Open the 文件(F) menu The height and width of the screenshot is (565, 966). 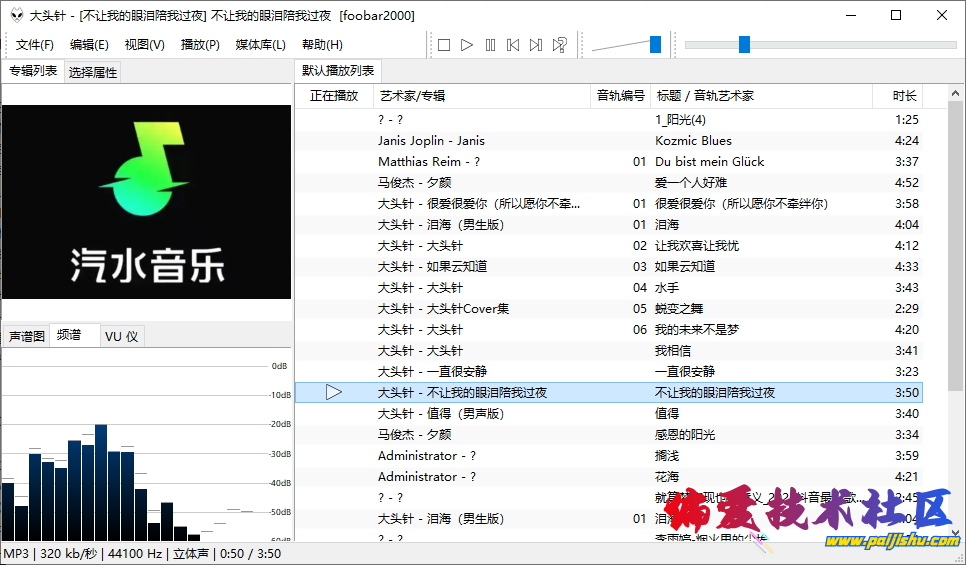coord(34,45)
